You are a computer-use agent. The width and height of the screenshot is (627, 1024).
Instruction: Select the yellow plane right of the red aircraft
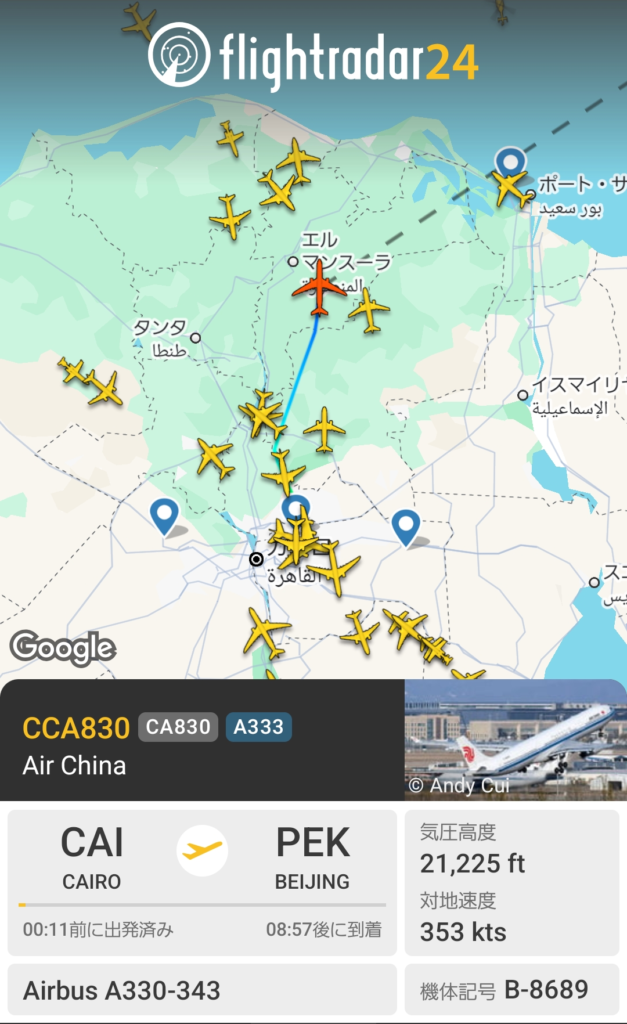click(x=370, y=311)
